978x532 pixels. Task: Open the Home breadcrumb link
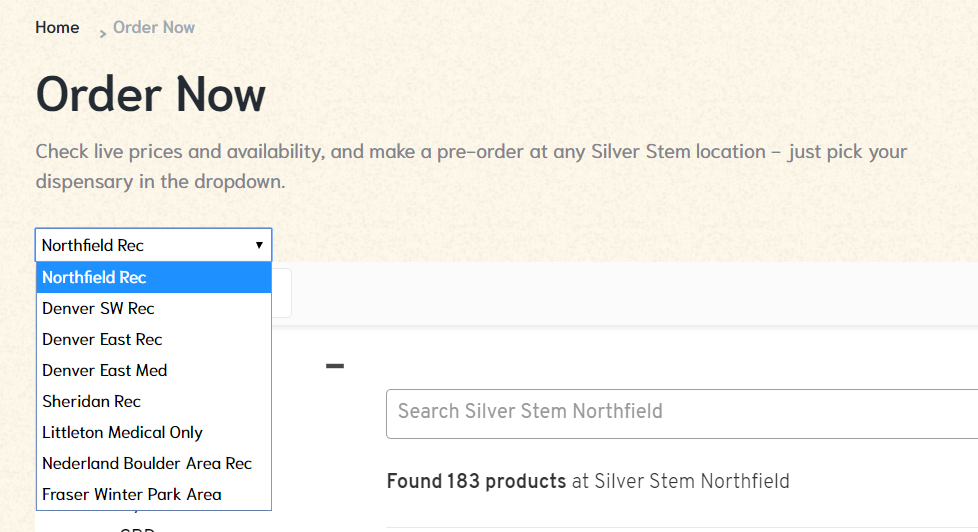[x=57, y=27]
